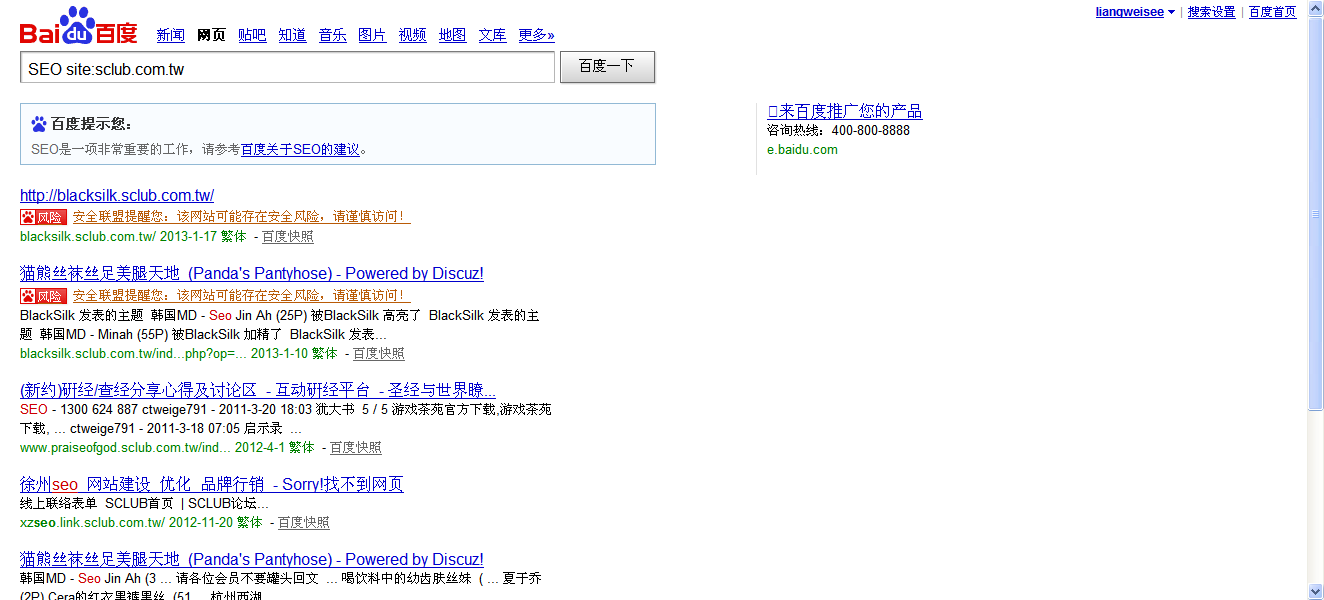This screenshot has height=600, width=1324.
Task: Open the 贴吧 tab
Action: tap(252, 35)
